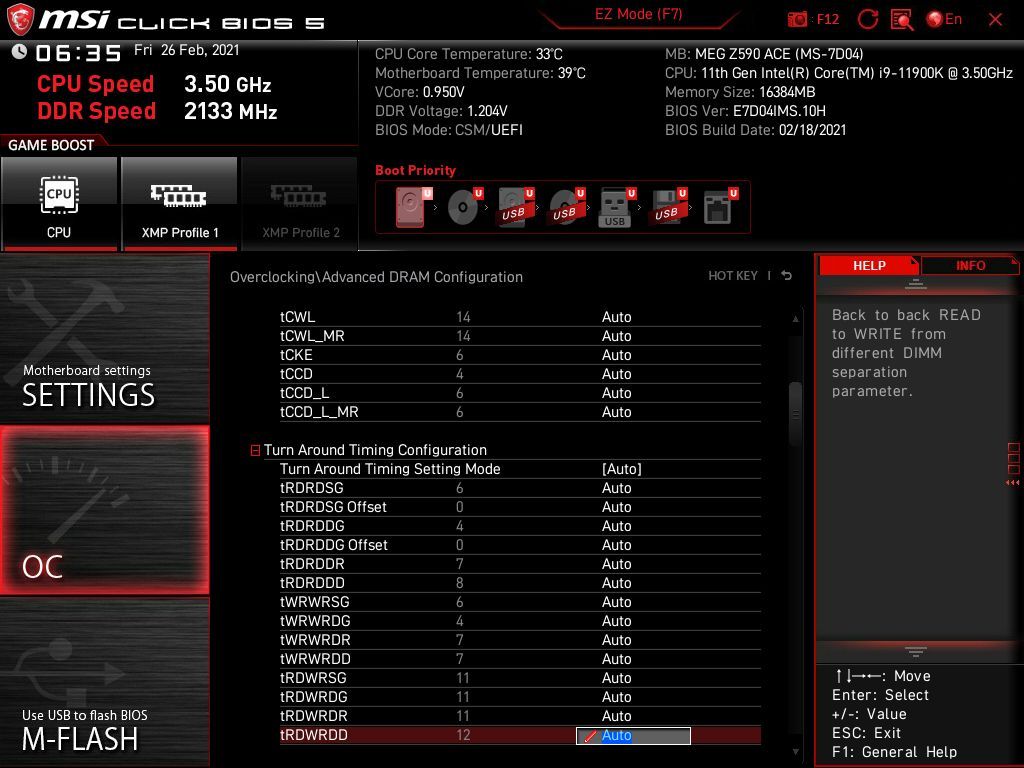
Task: Select the network boot priority device
Action: [x=720, y=207]
